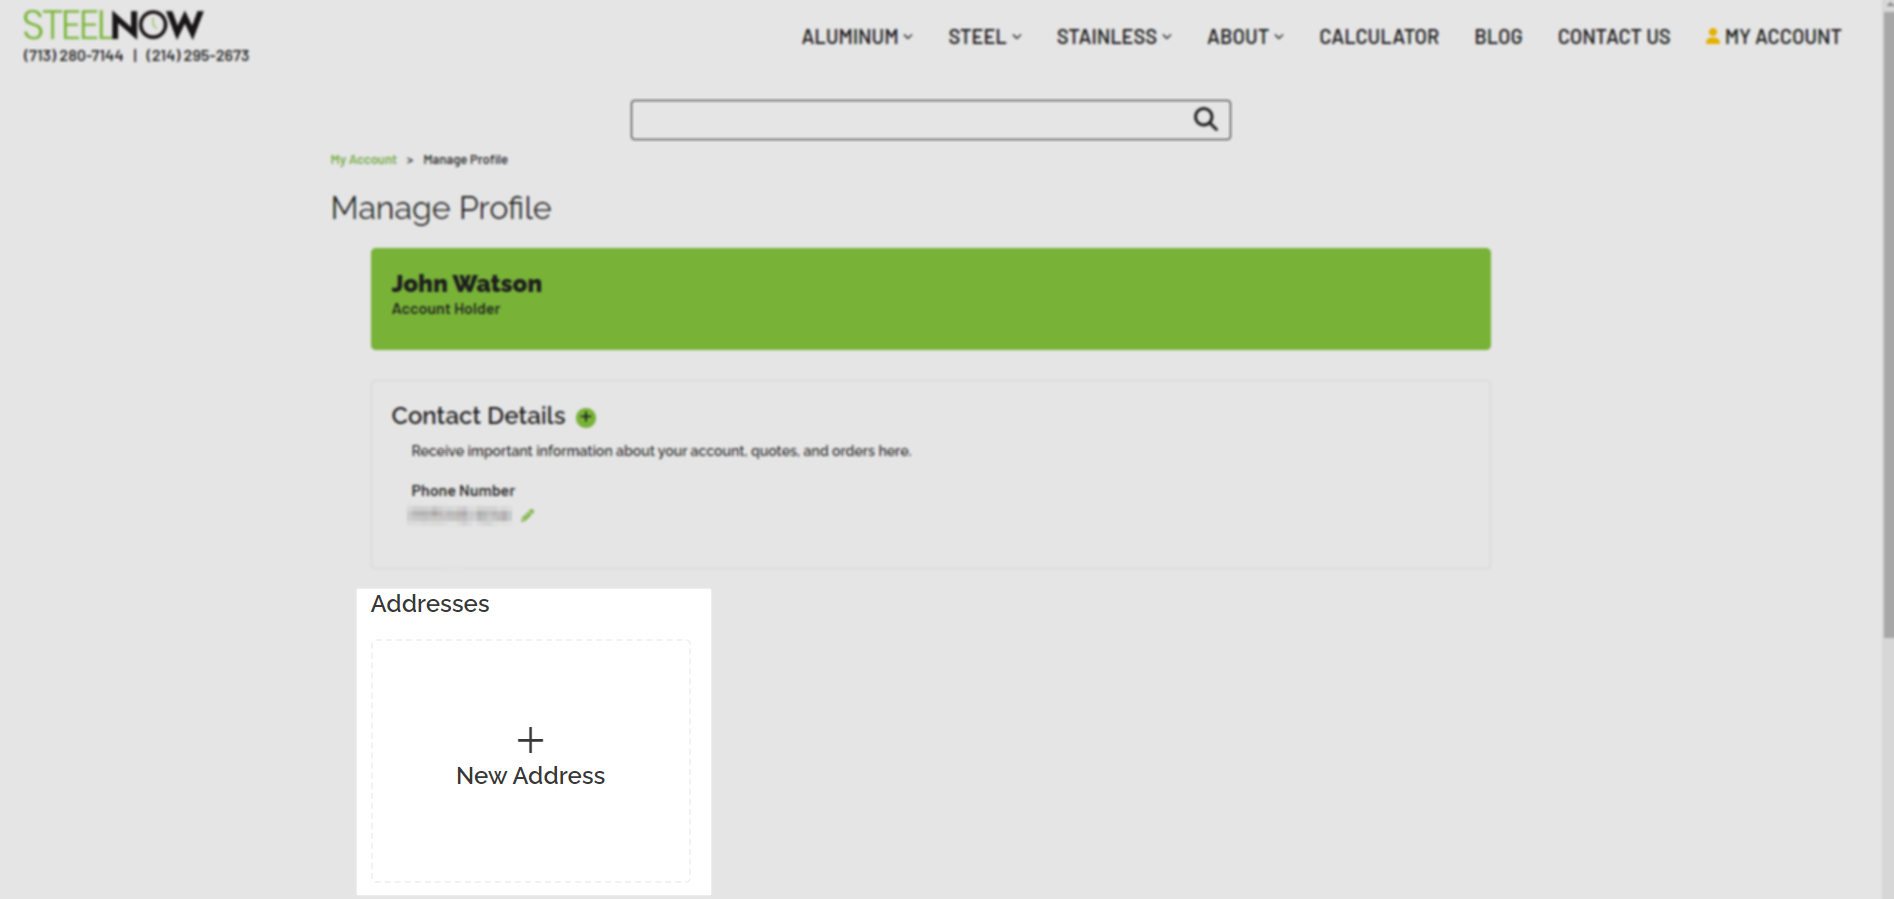Image resolution: width=1894 pixels, height=899 pixels.
Task: Open the Blog menu item
Action: [x=1497, y=37]
